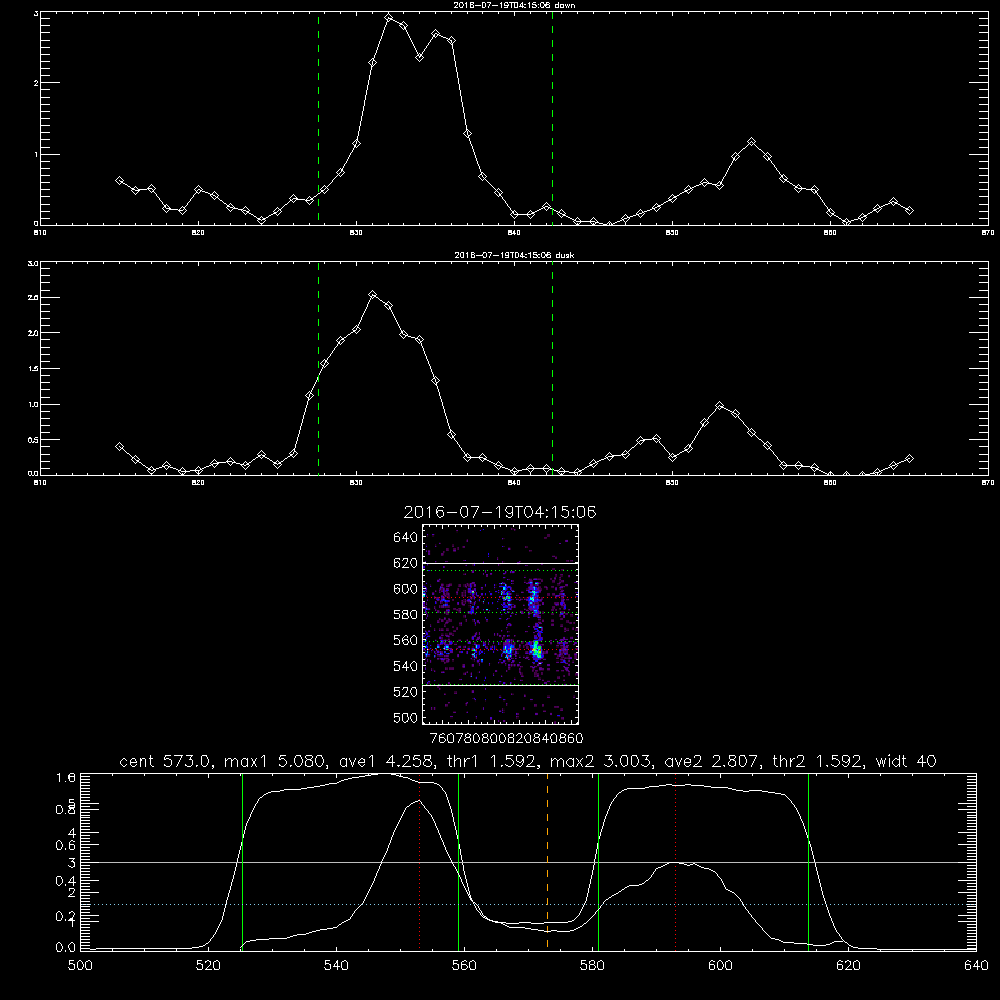The height and width of the screenshot is (1000, 1000).
Task: Click the 'cent 573.0' value in stats line
Action: (165, 761)
